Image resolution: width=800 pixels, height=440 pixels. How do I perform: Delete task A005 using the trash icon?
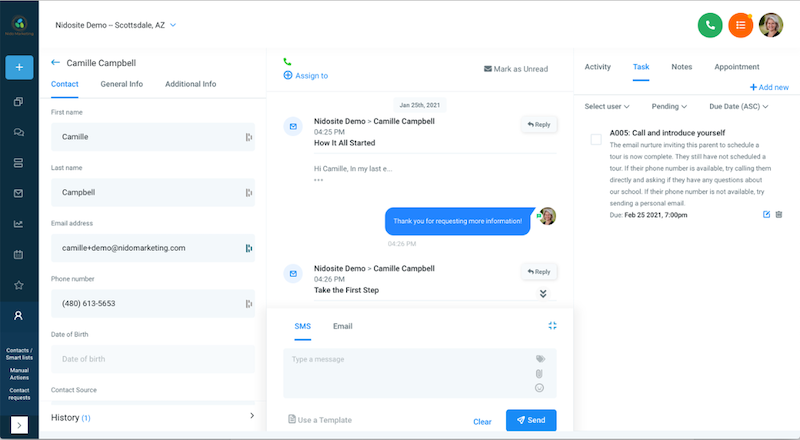[779, 215]
